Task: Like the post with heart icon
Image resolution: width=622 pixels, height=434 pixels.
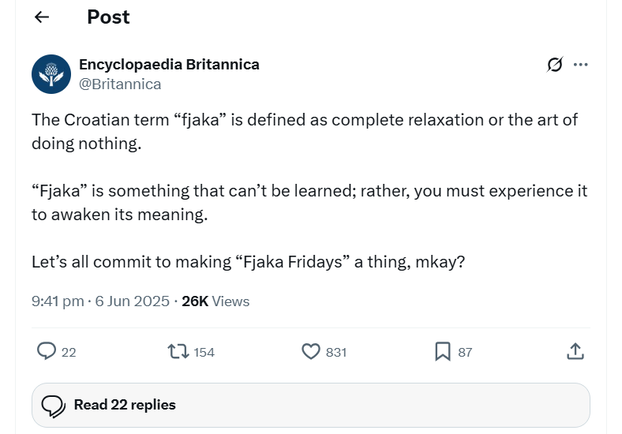Action: [x=311, y=351]
